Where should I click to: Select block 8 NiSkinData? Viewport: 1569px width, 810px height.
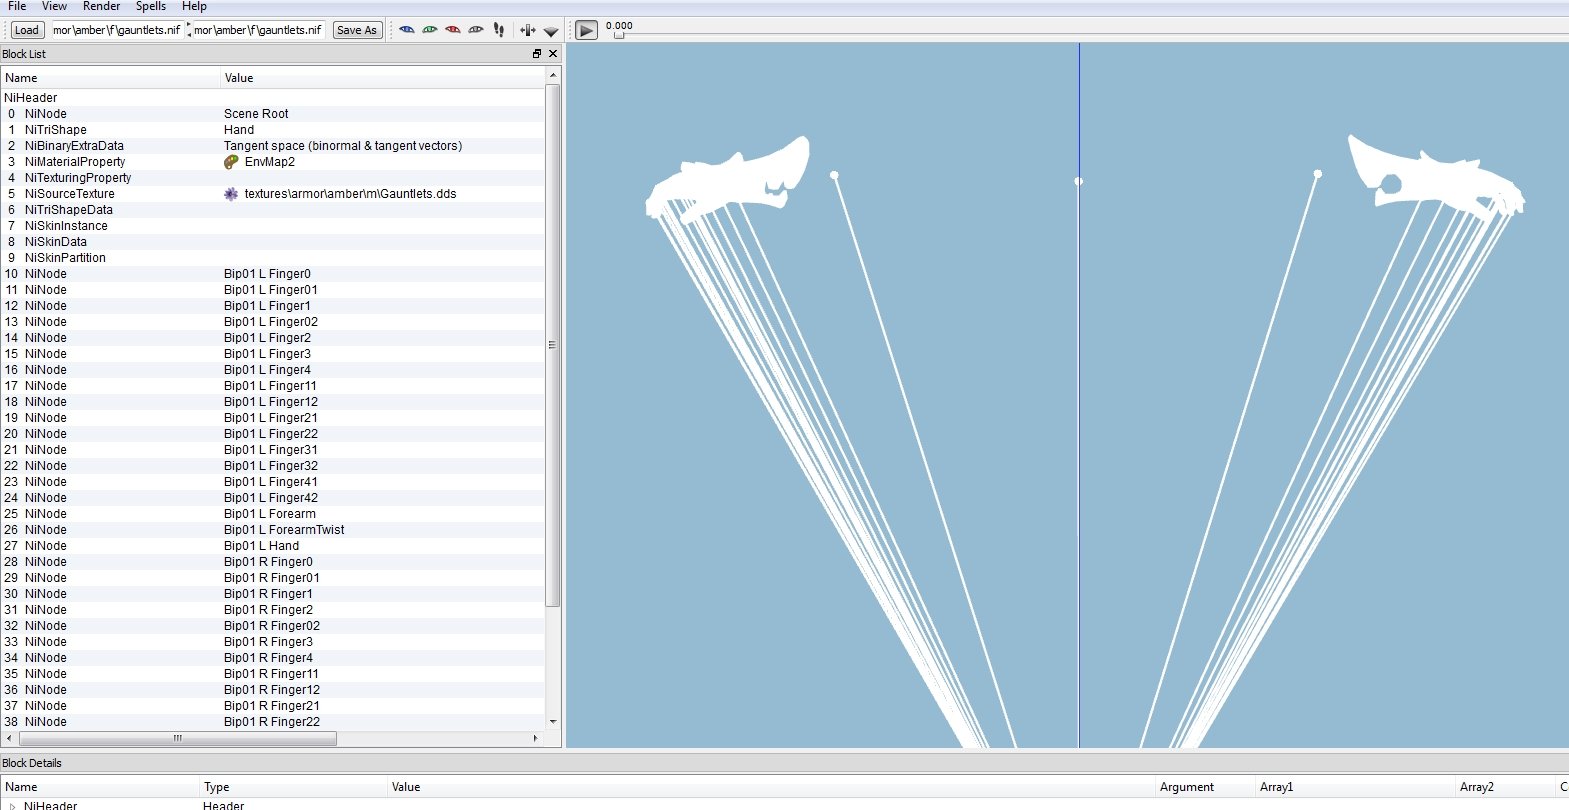(x=273, y=242)
